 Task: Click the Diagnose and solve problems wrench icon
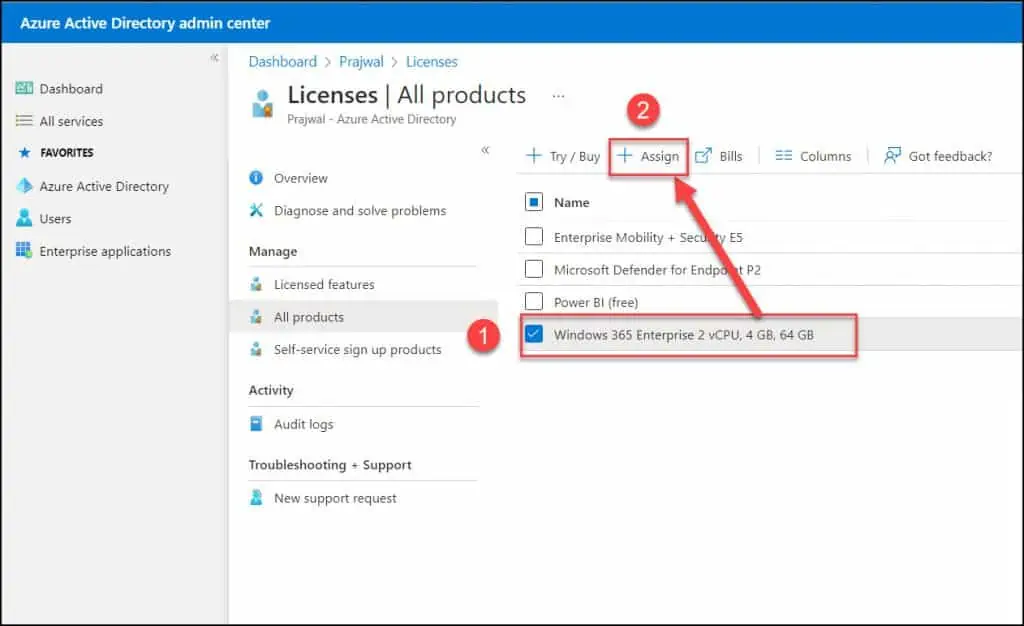point(256,210)
